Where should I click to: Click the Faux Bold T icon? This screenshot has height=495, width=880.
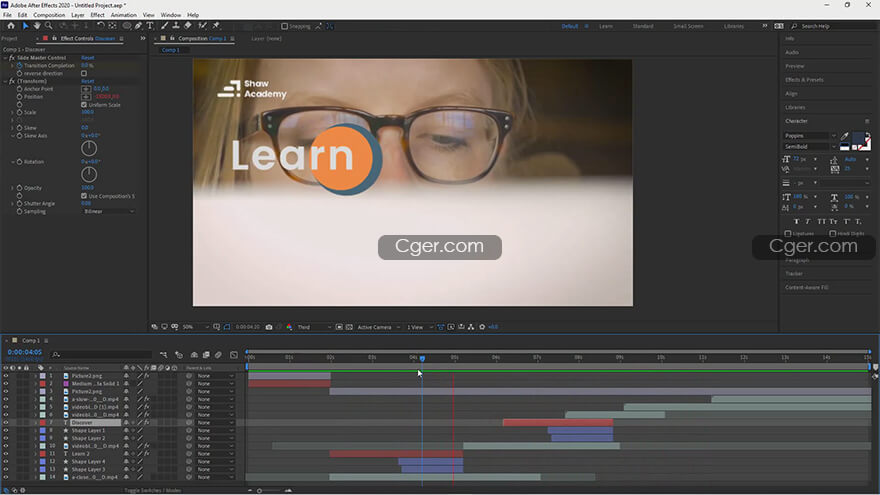coord(796,222)
